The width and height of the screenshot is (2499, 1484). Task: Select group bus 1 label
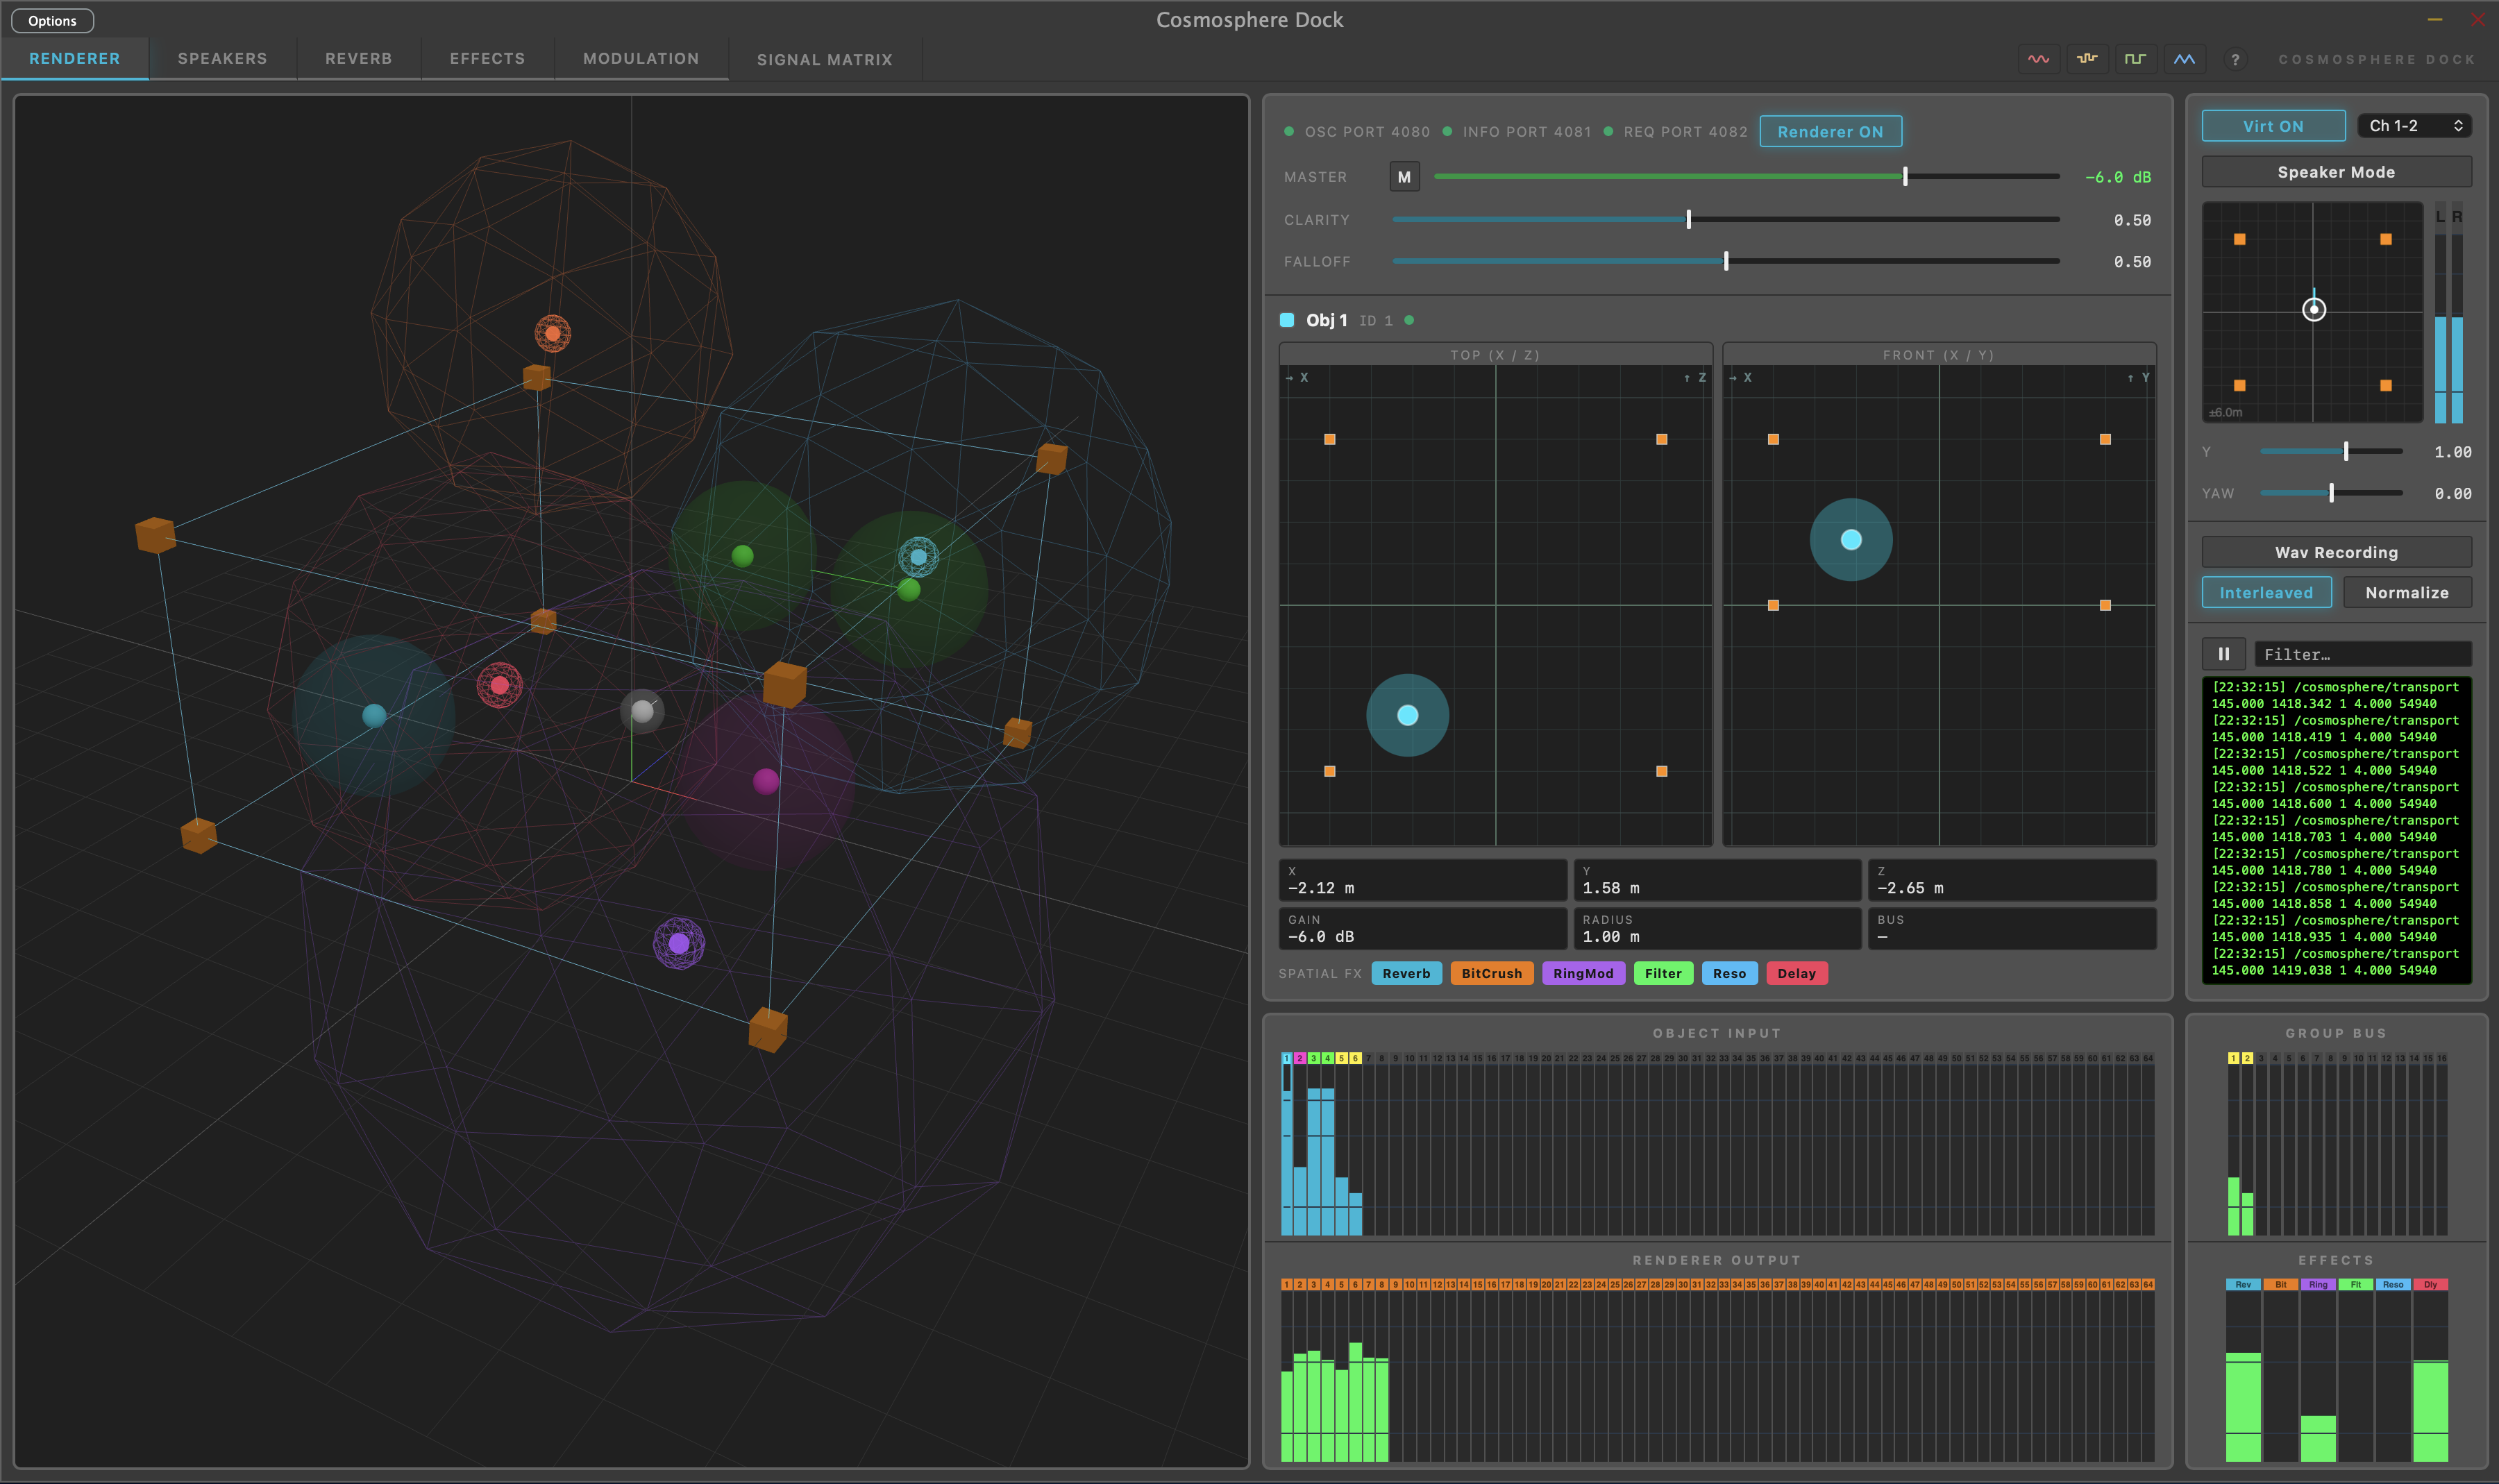point(2234,1058)
